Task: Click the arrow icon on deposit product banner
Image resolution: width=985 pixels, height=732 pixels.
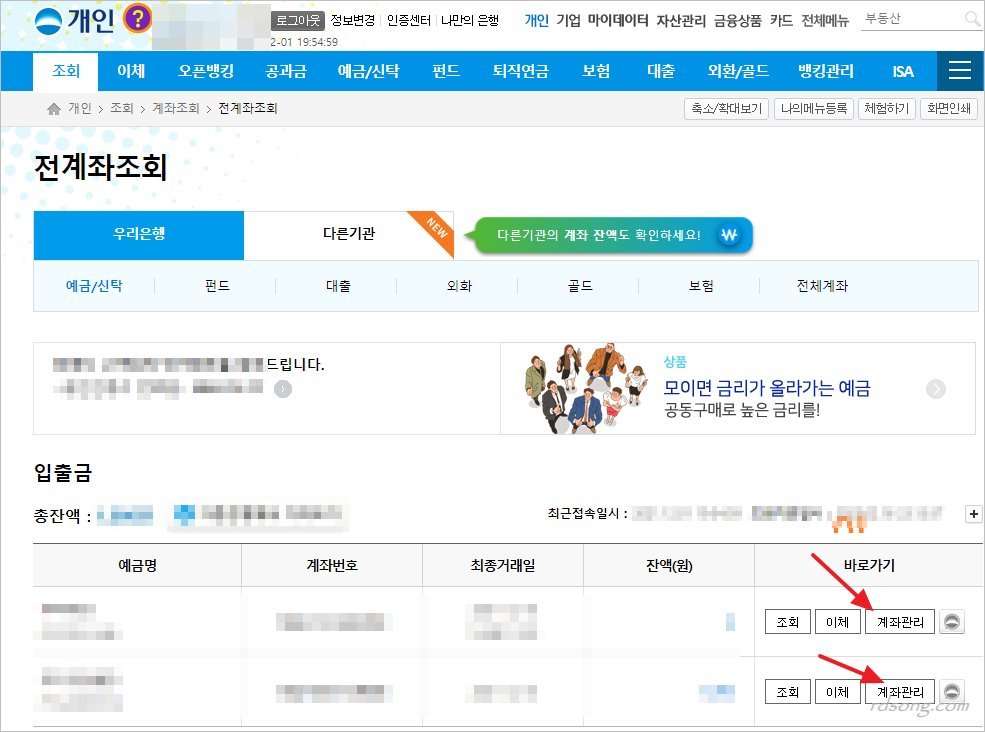Action: click(x=936, y=389)
